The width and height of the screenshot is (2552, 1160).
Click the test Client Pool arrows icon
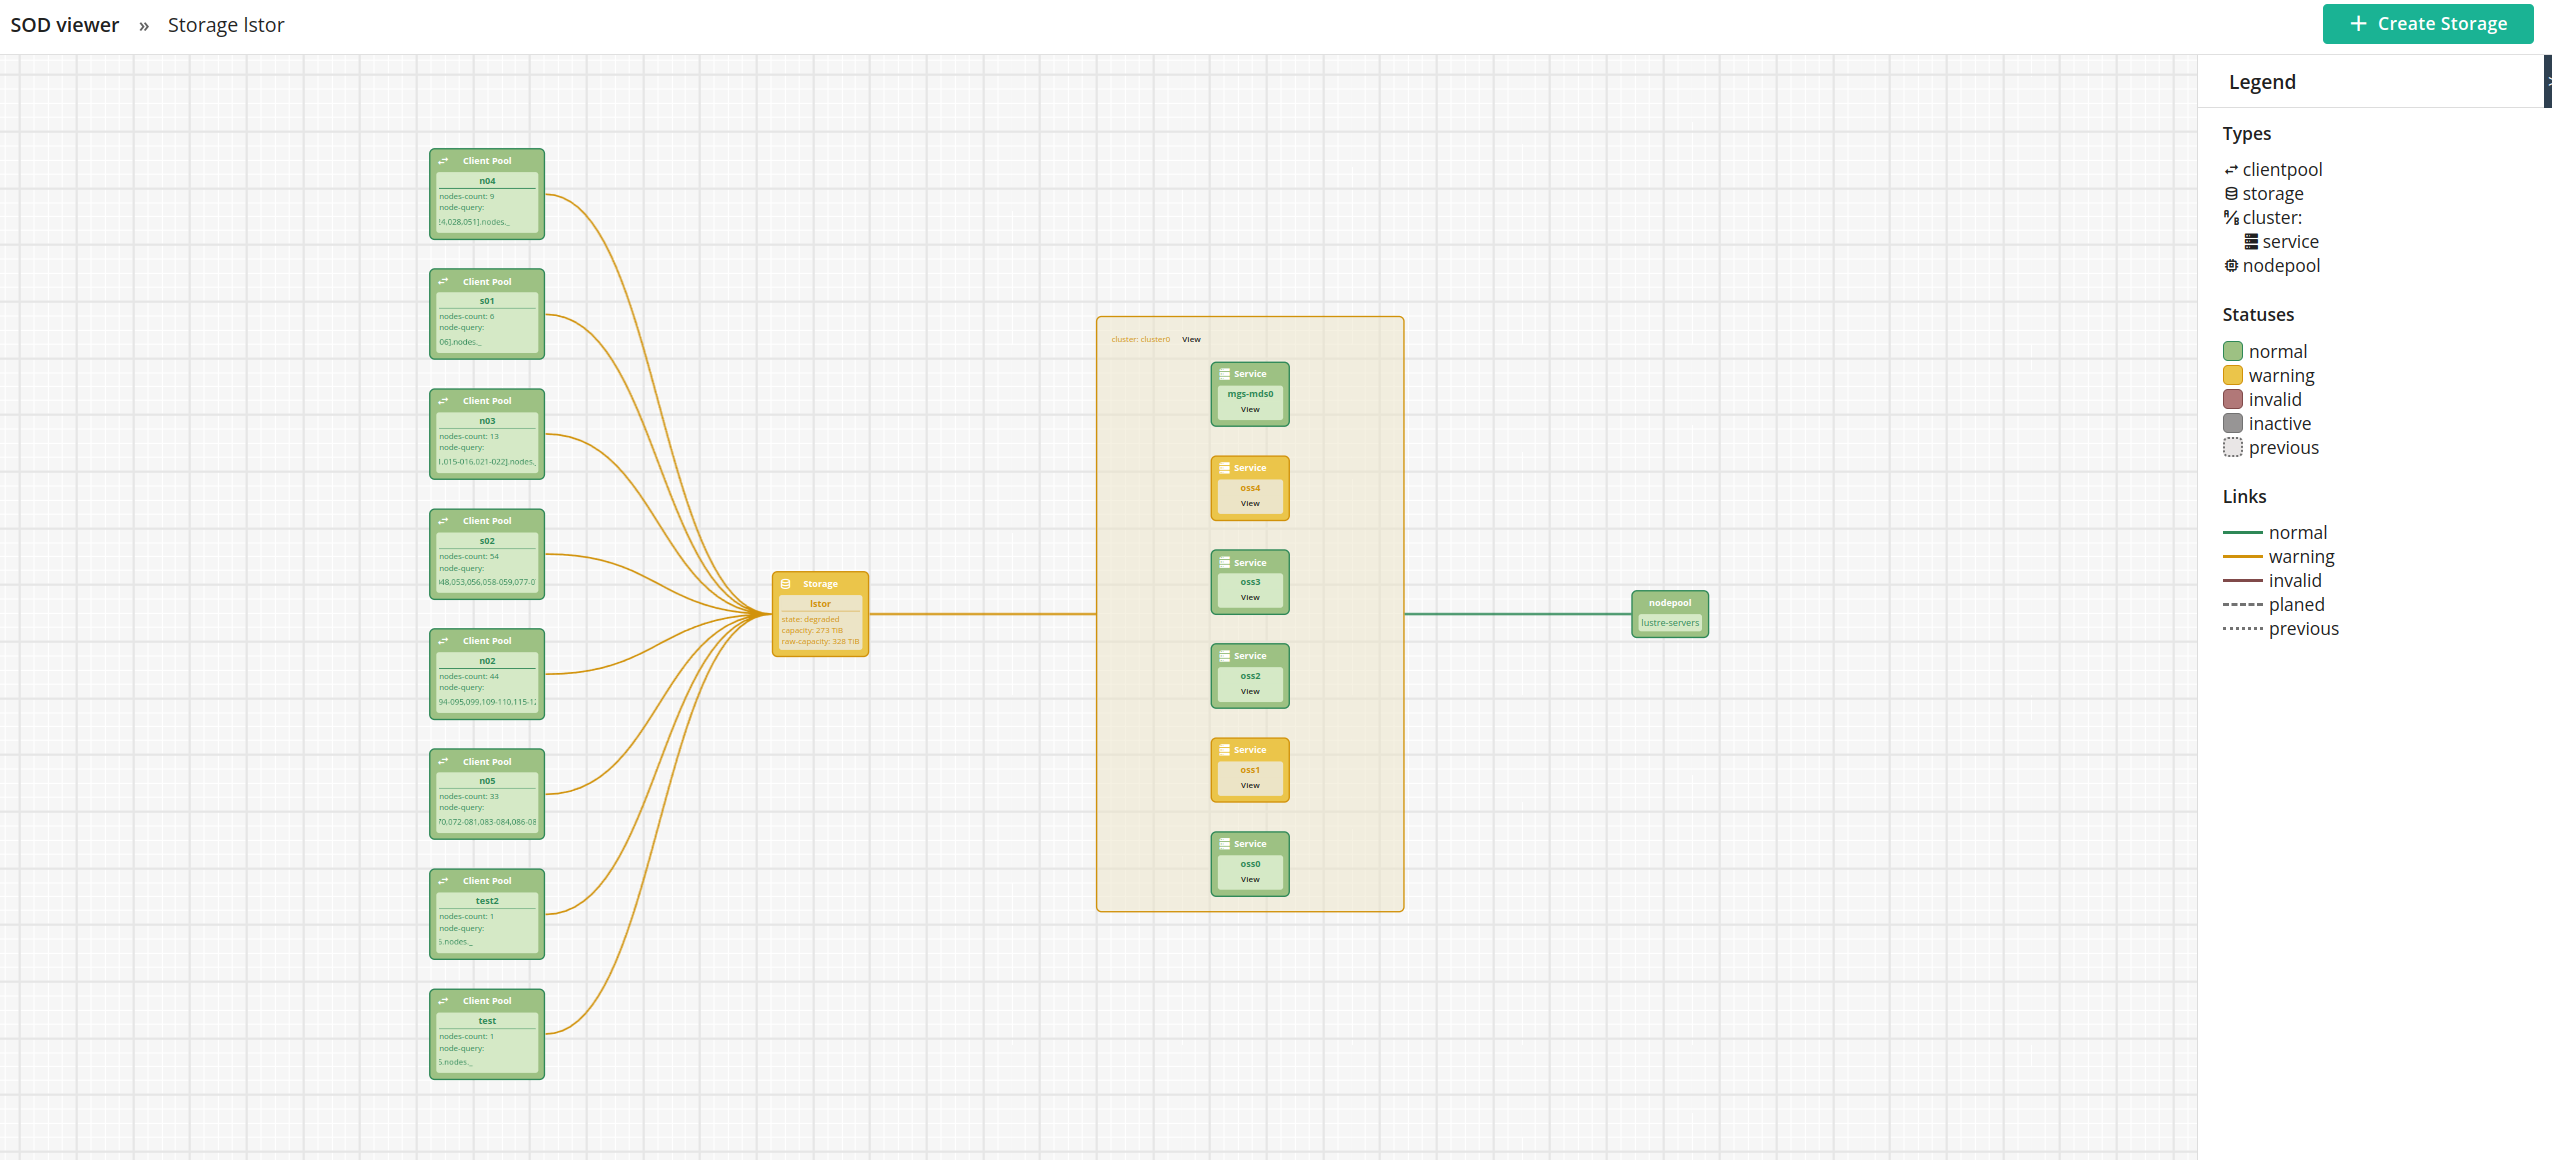click(x=443, y=1001)
